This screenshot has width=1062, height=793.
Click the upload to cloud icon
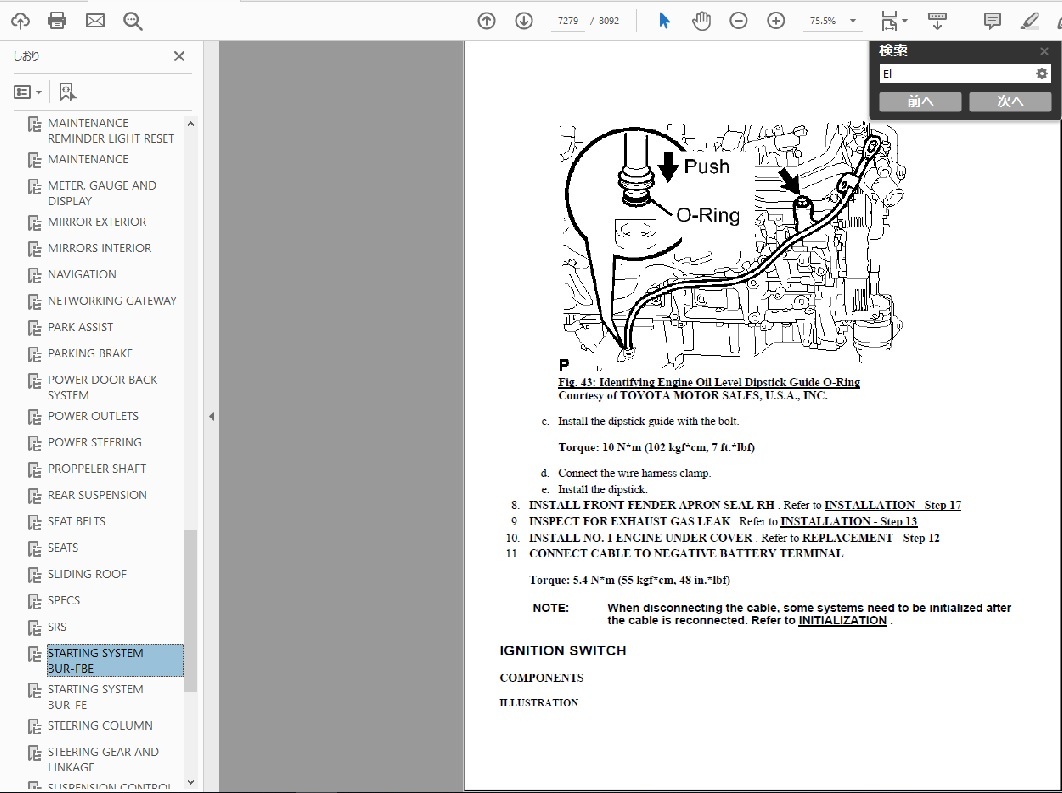20,21
